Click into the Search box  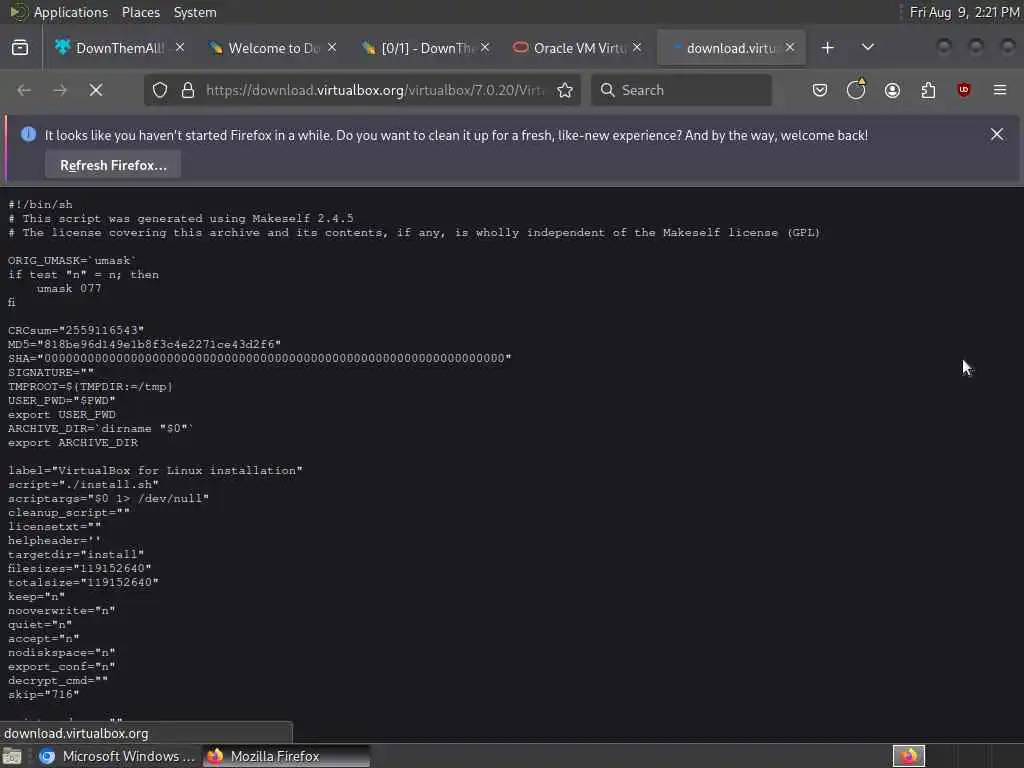coord(681,90)
